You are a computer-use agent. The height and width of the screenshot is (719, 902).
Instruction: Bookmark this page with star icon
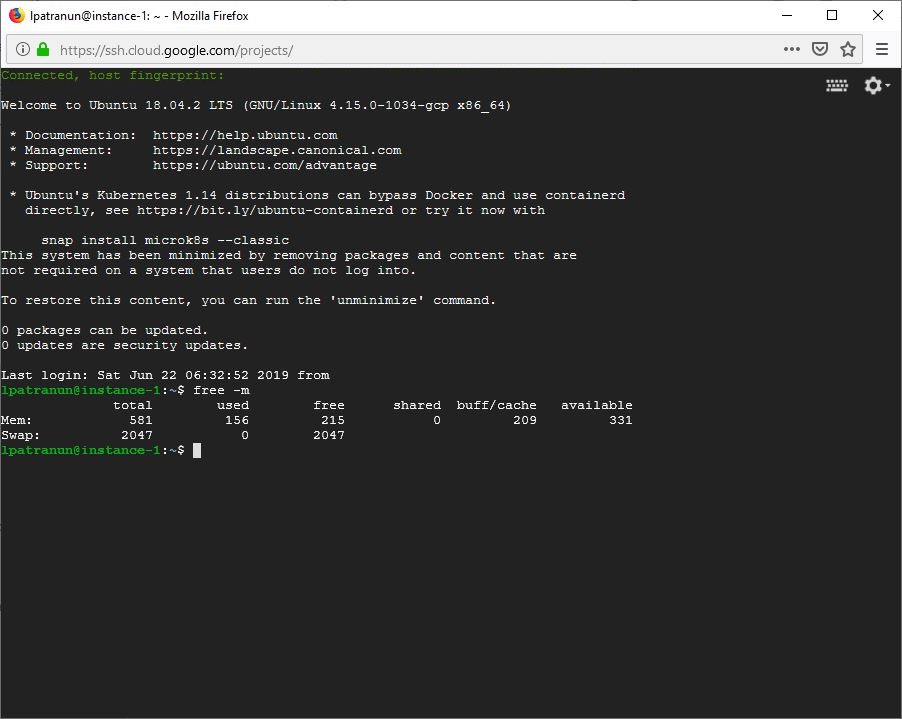pos(848,49)
